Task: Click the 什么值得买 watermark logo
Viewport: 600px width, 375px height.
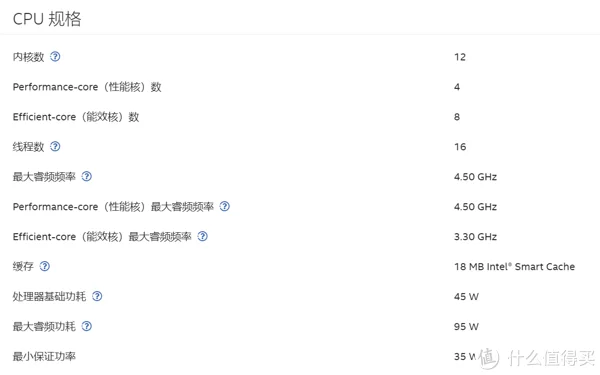Action: 536,358
